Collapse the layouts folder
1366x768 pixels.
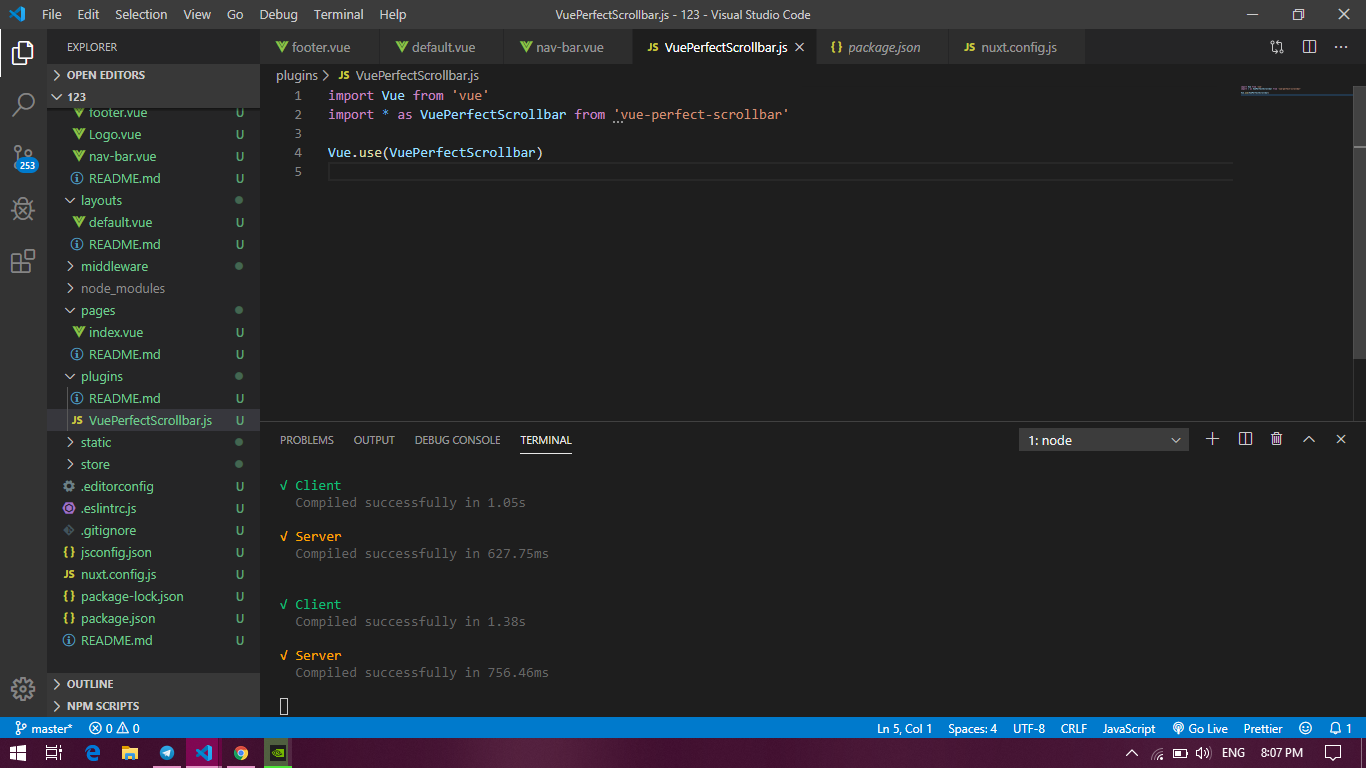click(x=153, y=200)
